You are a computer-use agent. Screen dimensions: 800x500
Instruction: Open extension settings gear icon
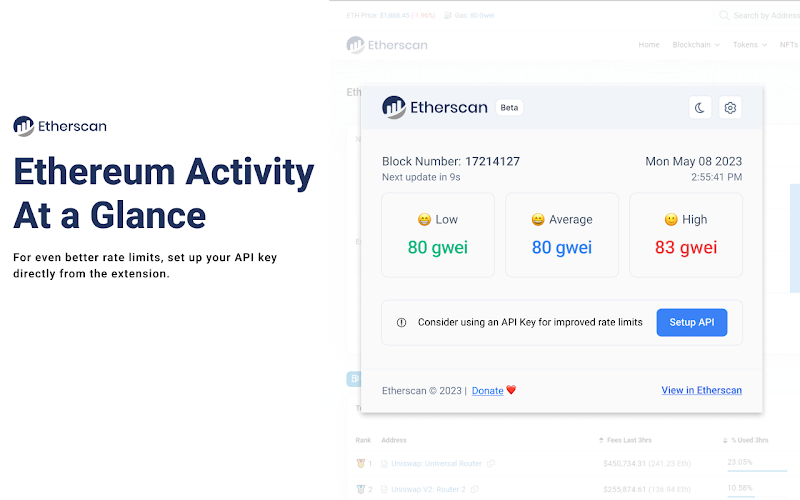730,108
